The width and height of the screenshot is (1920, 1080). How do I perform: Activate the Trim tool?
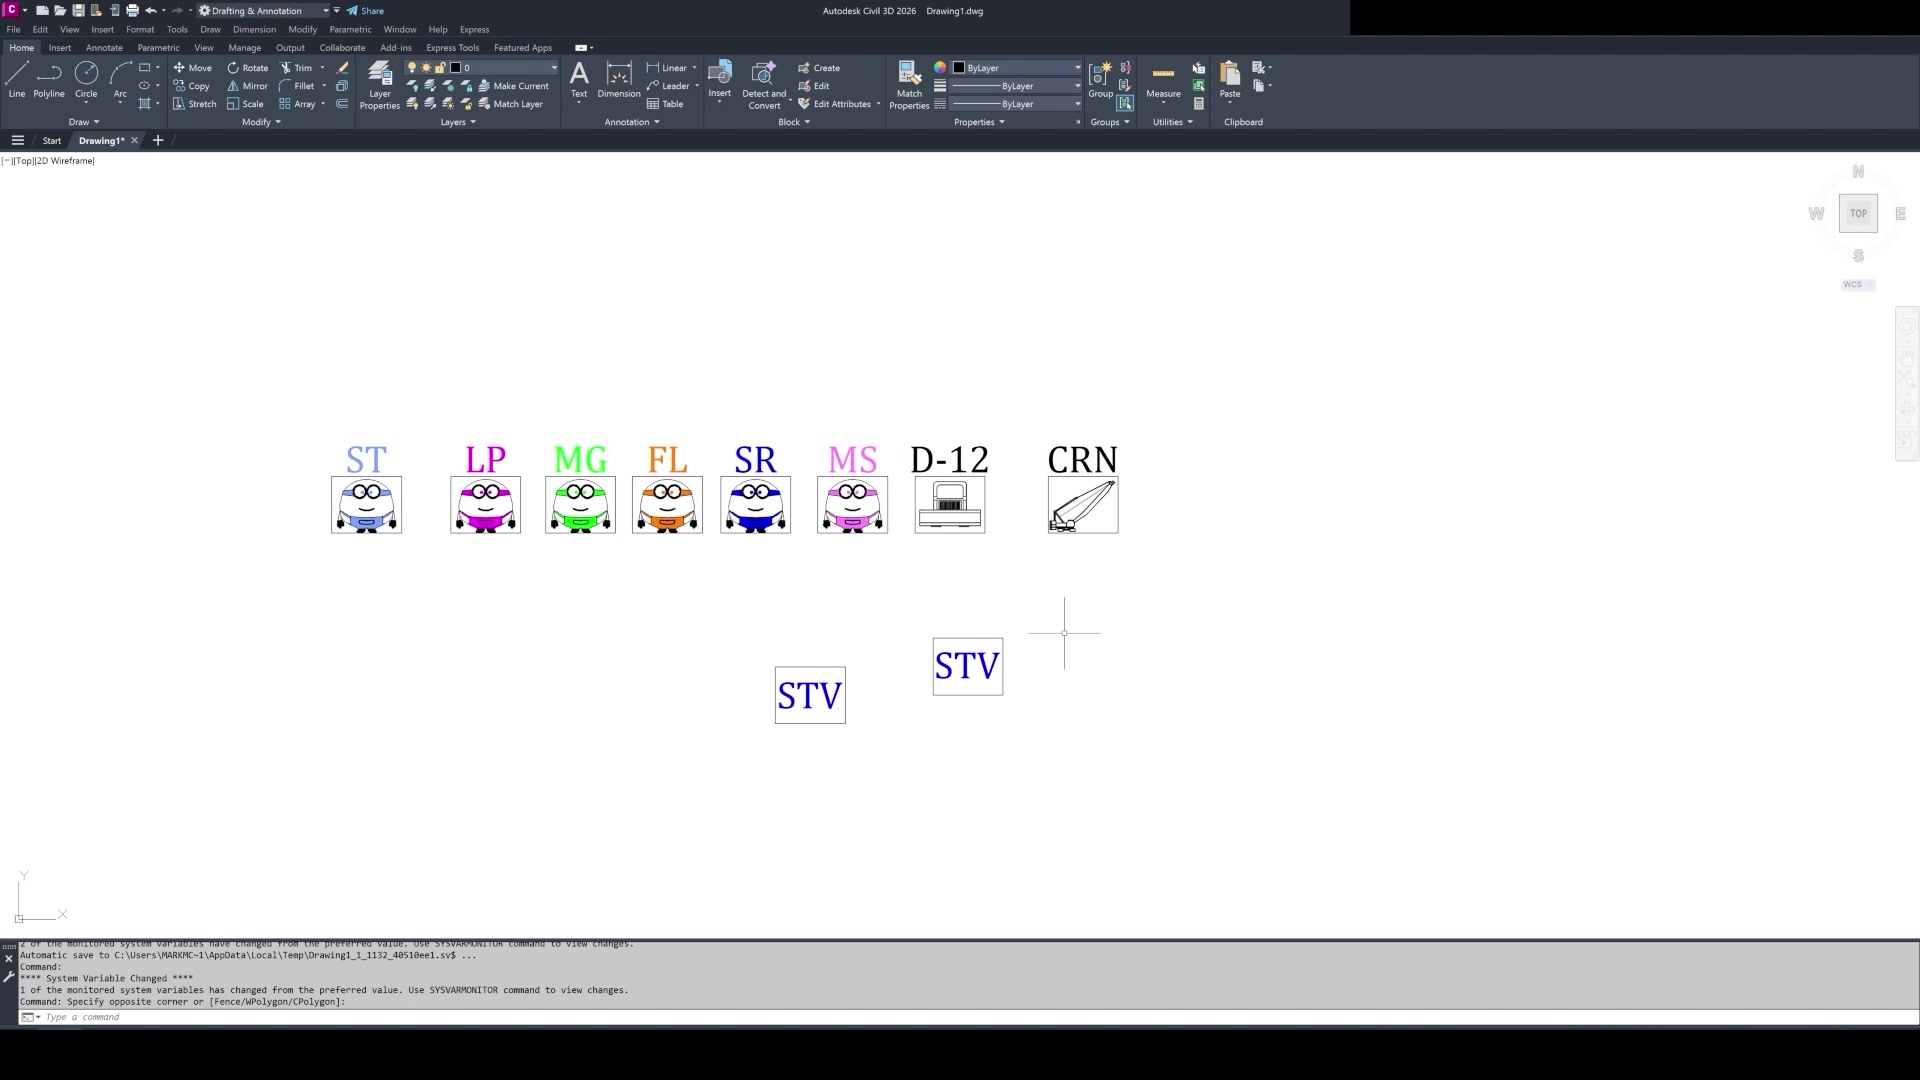click(x=296, y=68)
